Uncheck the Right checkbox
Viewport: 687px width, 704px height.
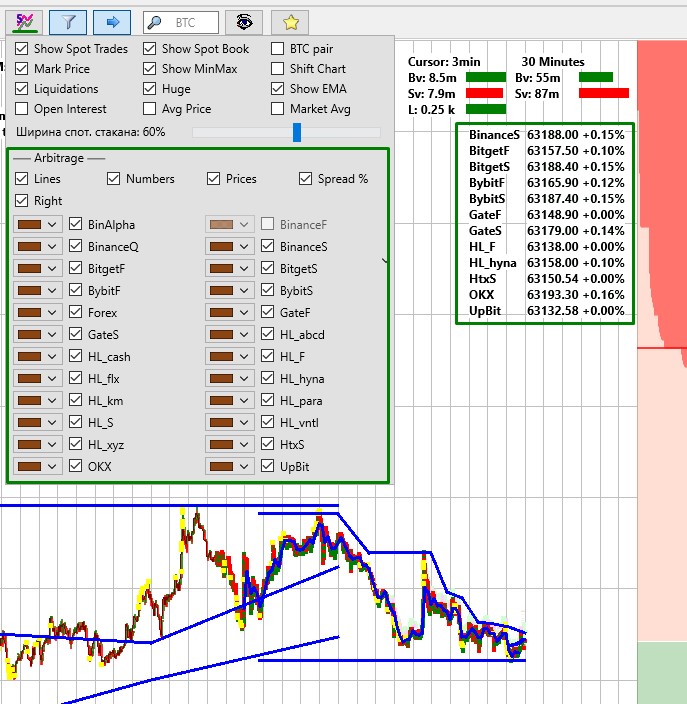point(22,201)
